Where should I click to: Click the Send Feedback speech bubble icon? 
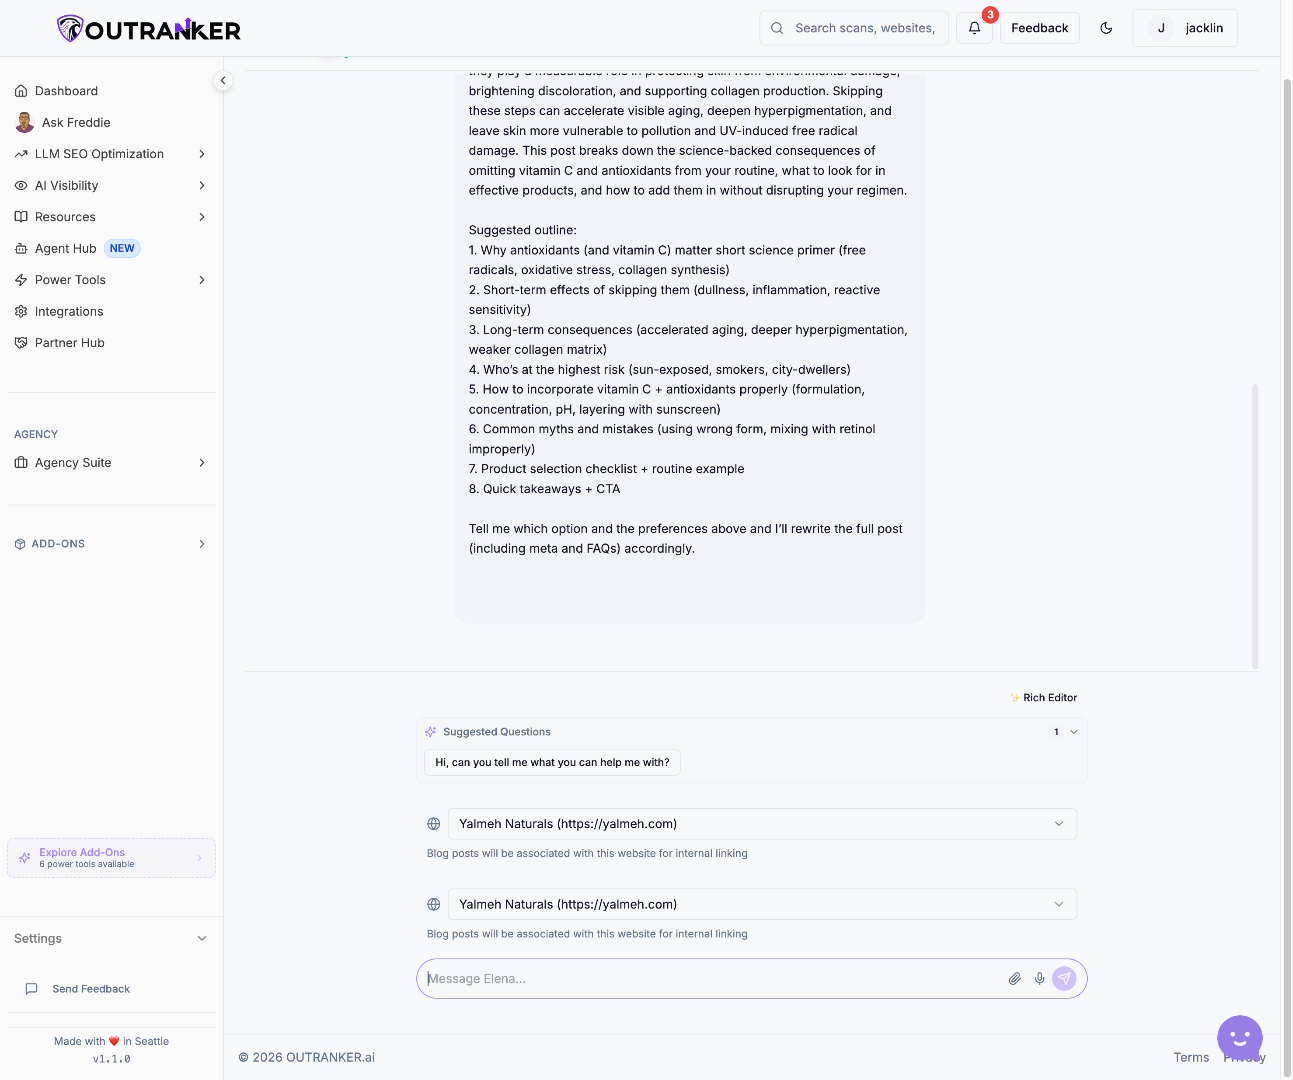(31, 989)
